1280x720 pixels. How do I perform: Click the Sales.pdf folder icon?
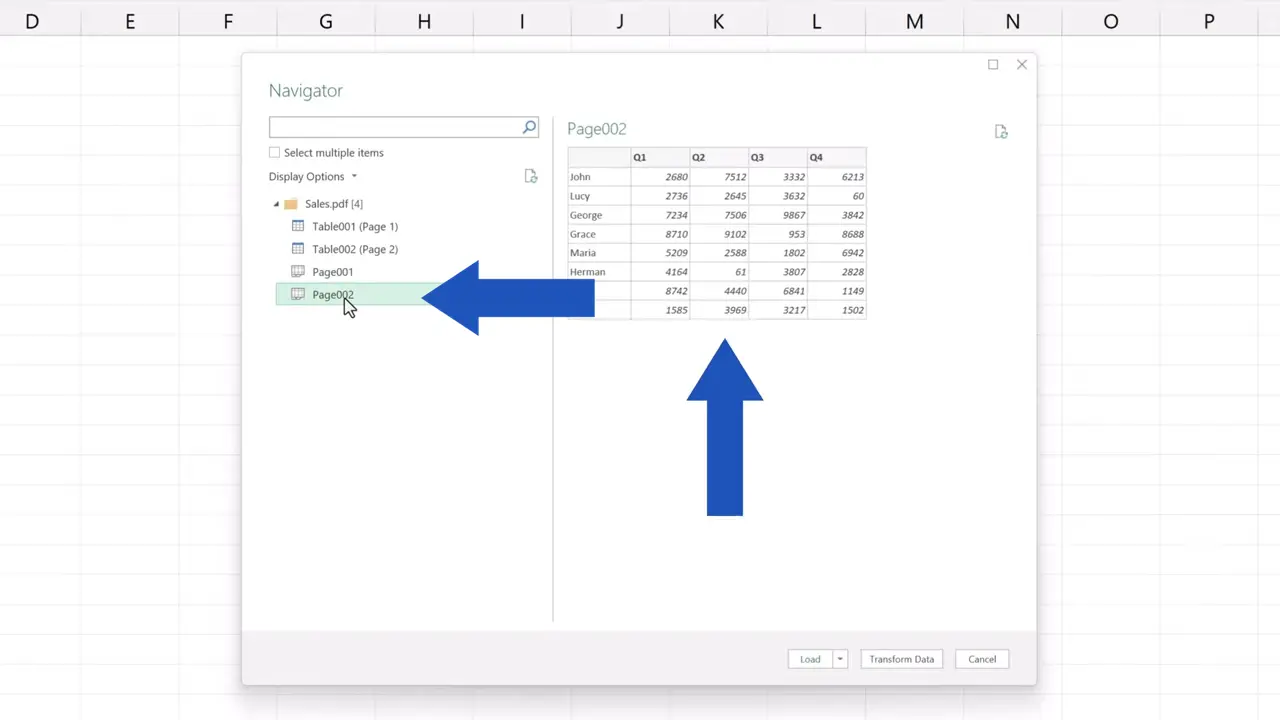[290, 203]
